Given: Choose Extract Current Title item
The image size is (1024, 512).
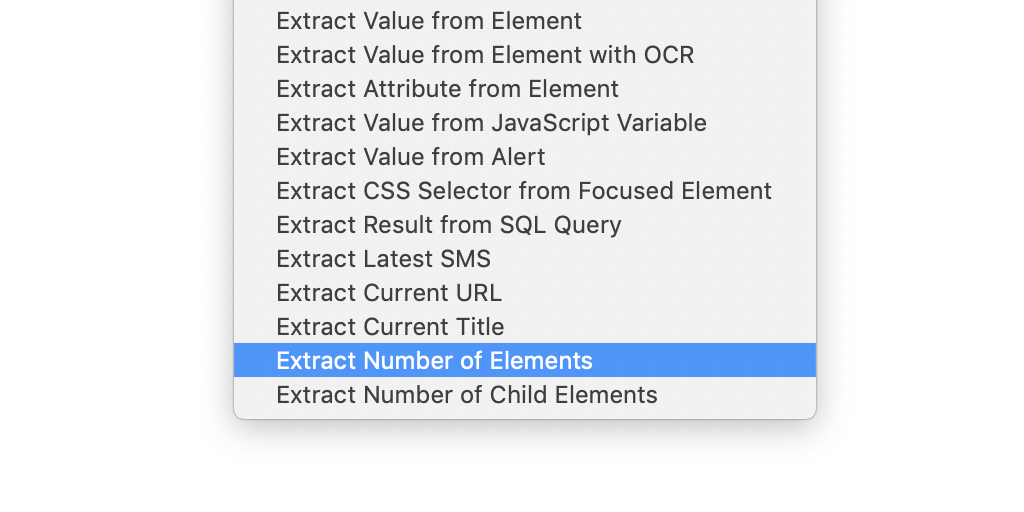Looking at the screenshot, I should coord(525,327).
